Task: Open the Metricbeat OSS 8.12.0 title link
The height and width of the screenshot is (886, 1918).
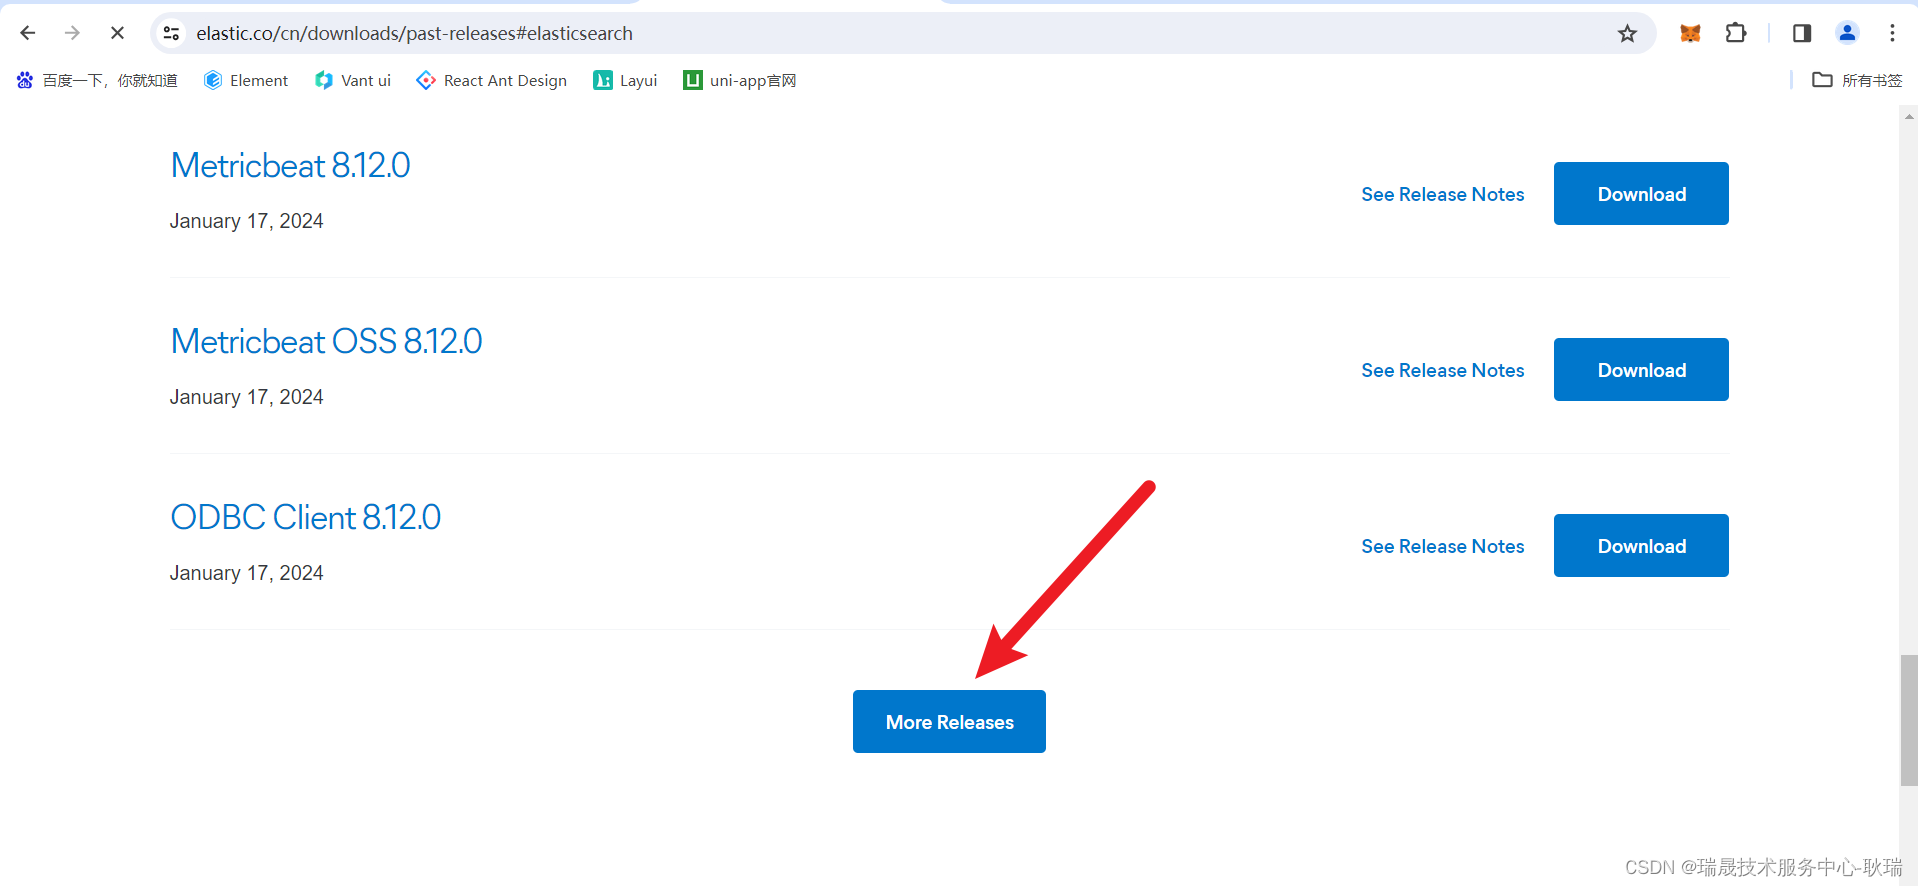Action: coord(326,341)
